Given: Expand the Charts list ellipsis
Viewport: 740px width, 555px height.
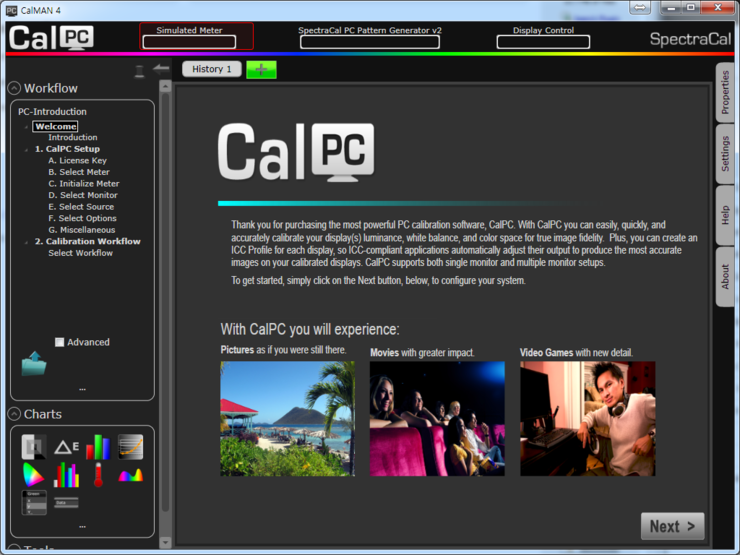Looking at the screenshot, I should pos(83,526).
